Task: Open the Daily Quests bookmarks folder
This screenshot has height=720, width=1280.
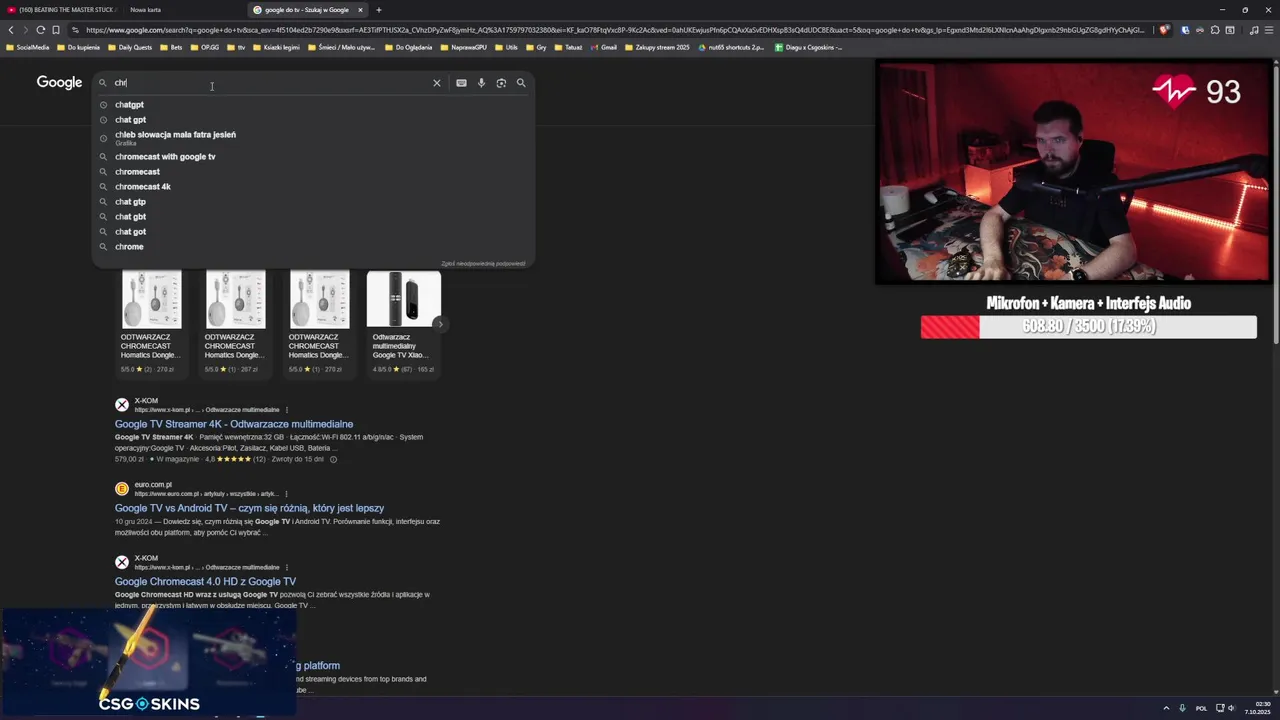Action: coord(130,47)
